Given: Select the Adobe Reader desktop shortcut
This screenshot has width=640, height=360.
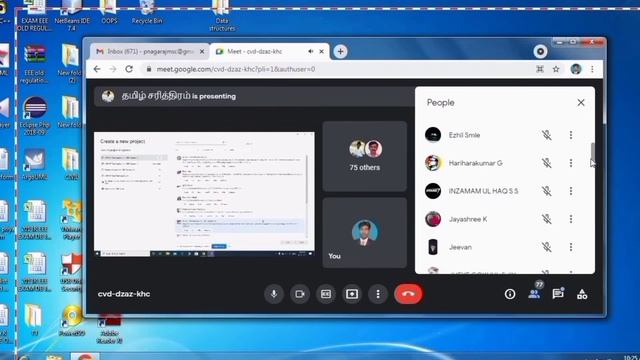Looking at the screenshot, I should tap(109, 329).
